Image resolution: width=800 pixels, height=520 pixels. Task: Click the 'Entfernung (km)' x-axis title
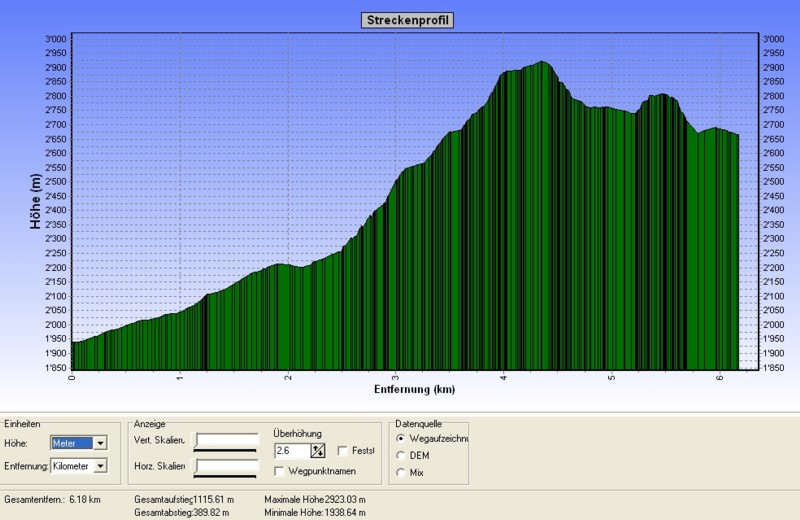[x=414, y=388]
